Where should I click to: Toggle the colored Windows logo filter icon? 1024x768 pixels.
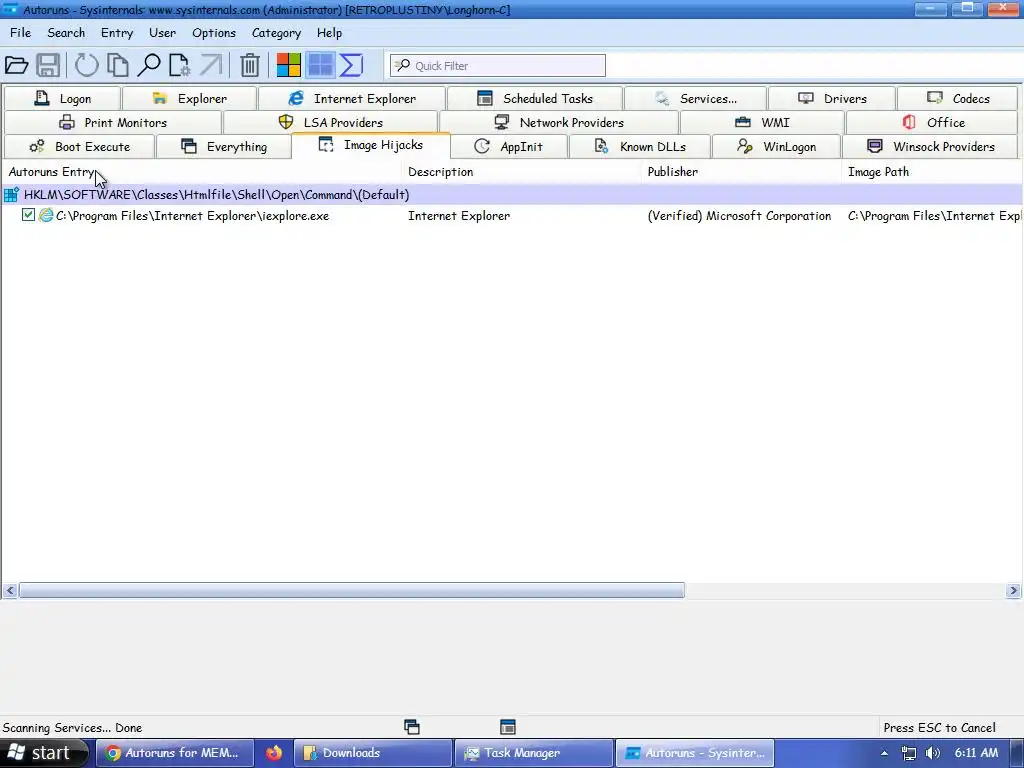click(288, 65)
